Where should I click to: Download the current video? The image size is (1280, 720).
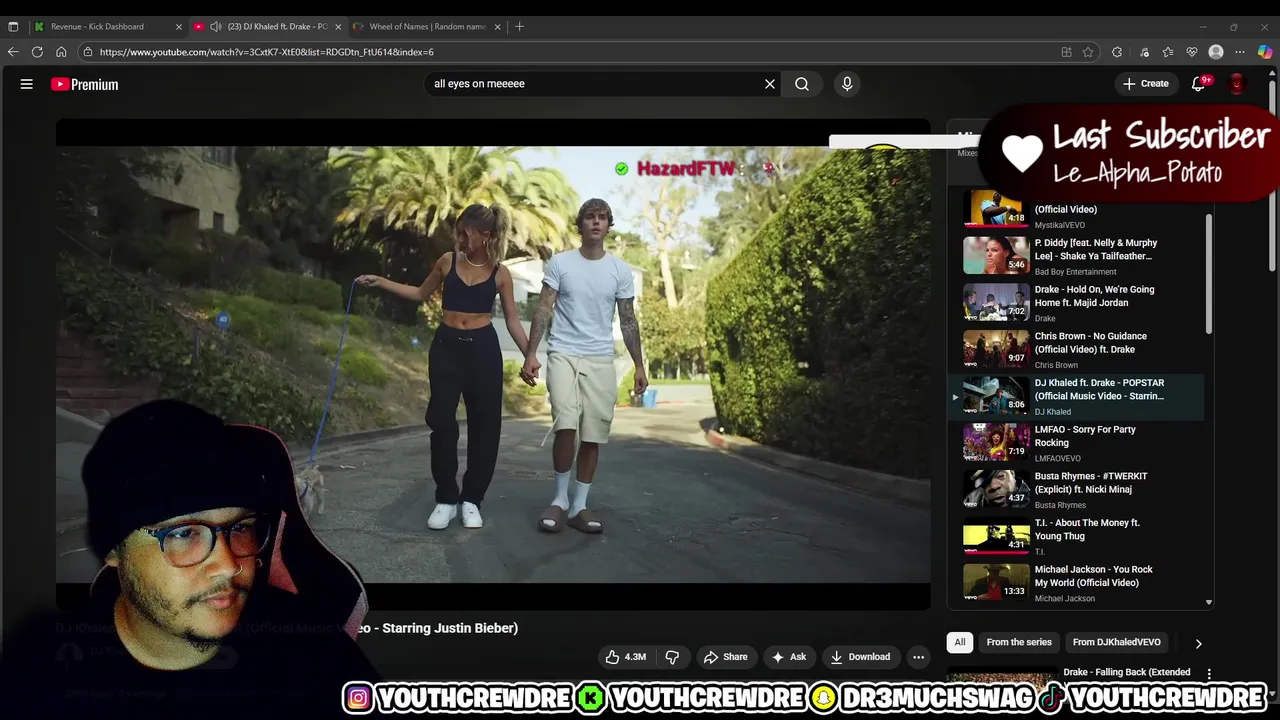(860, 657)
